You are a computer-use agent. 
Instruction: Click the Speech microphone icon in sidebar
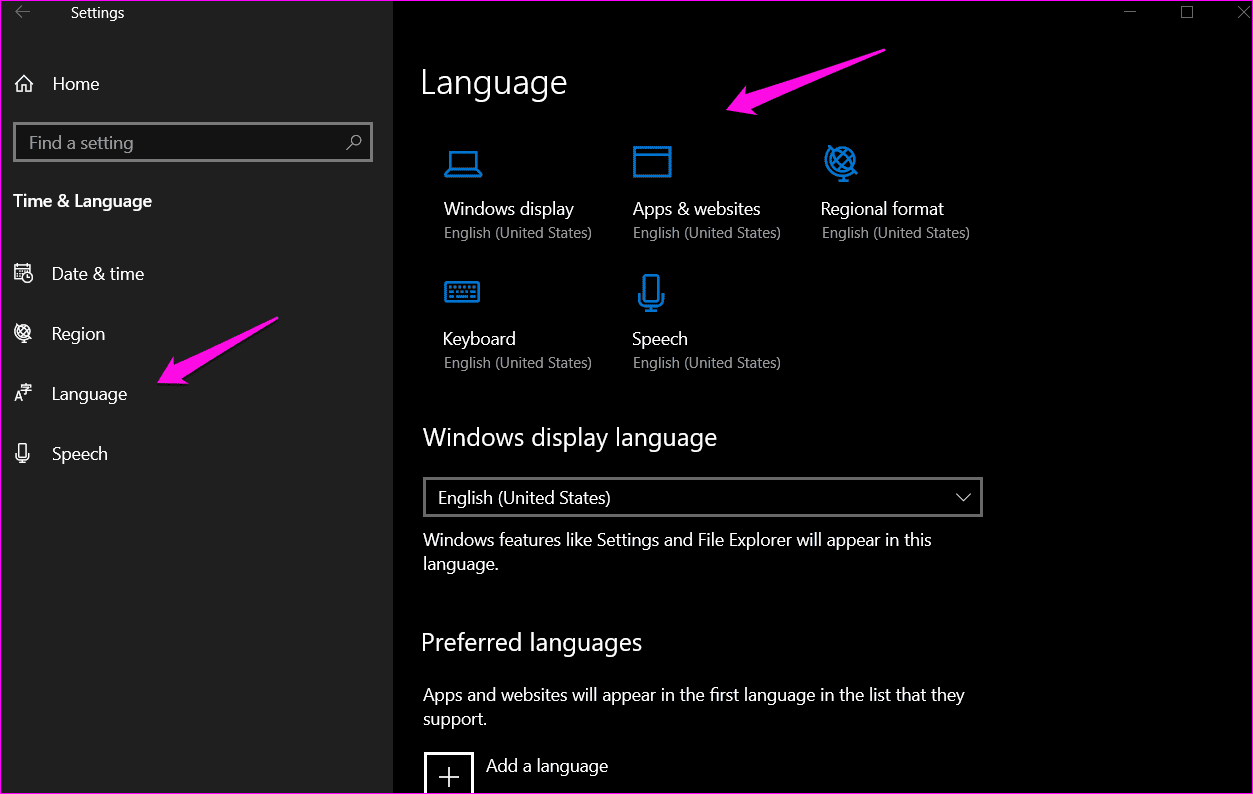point(23,454)
